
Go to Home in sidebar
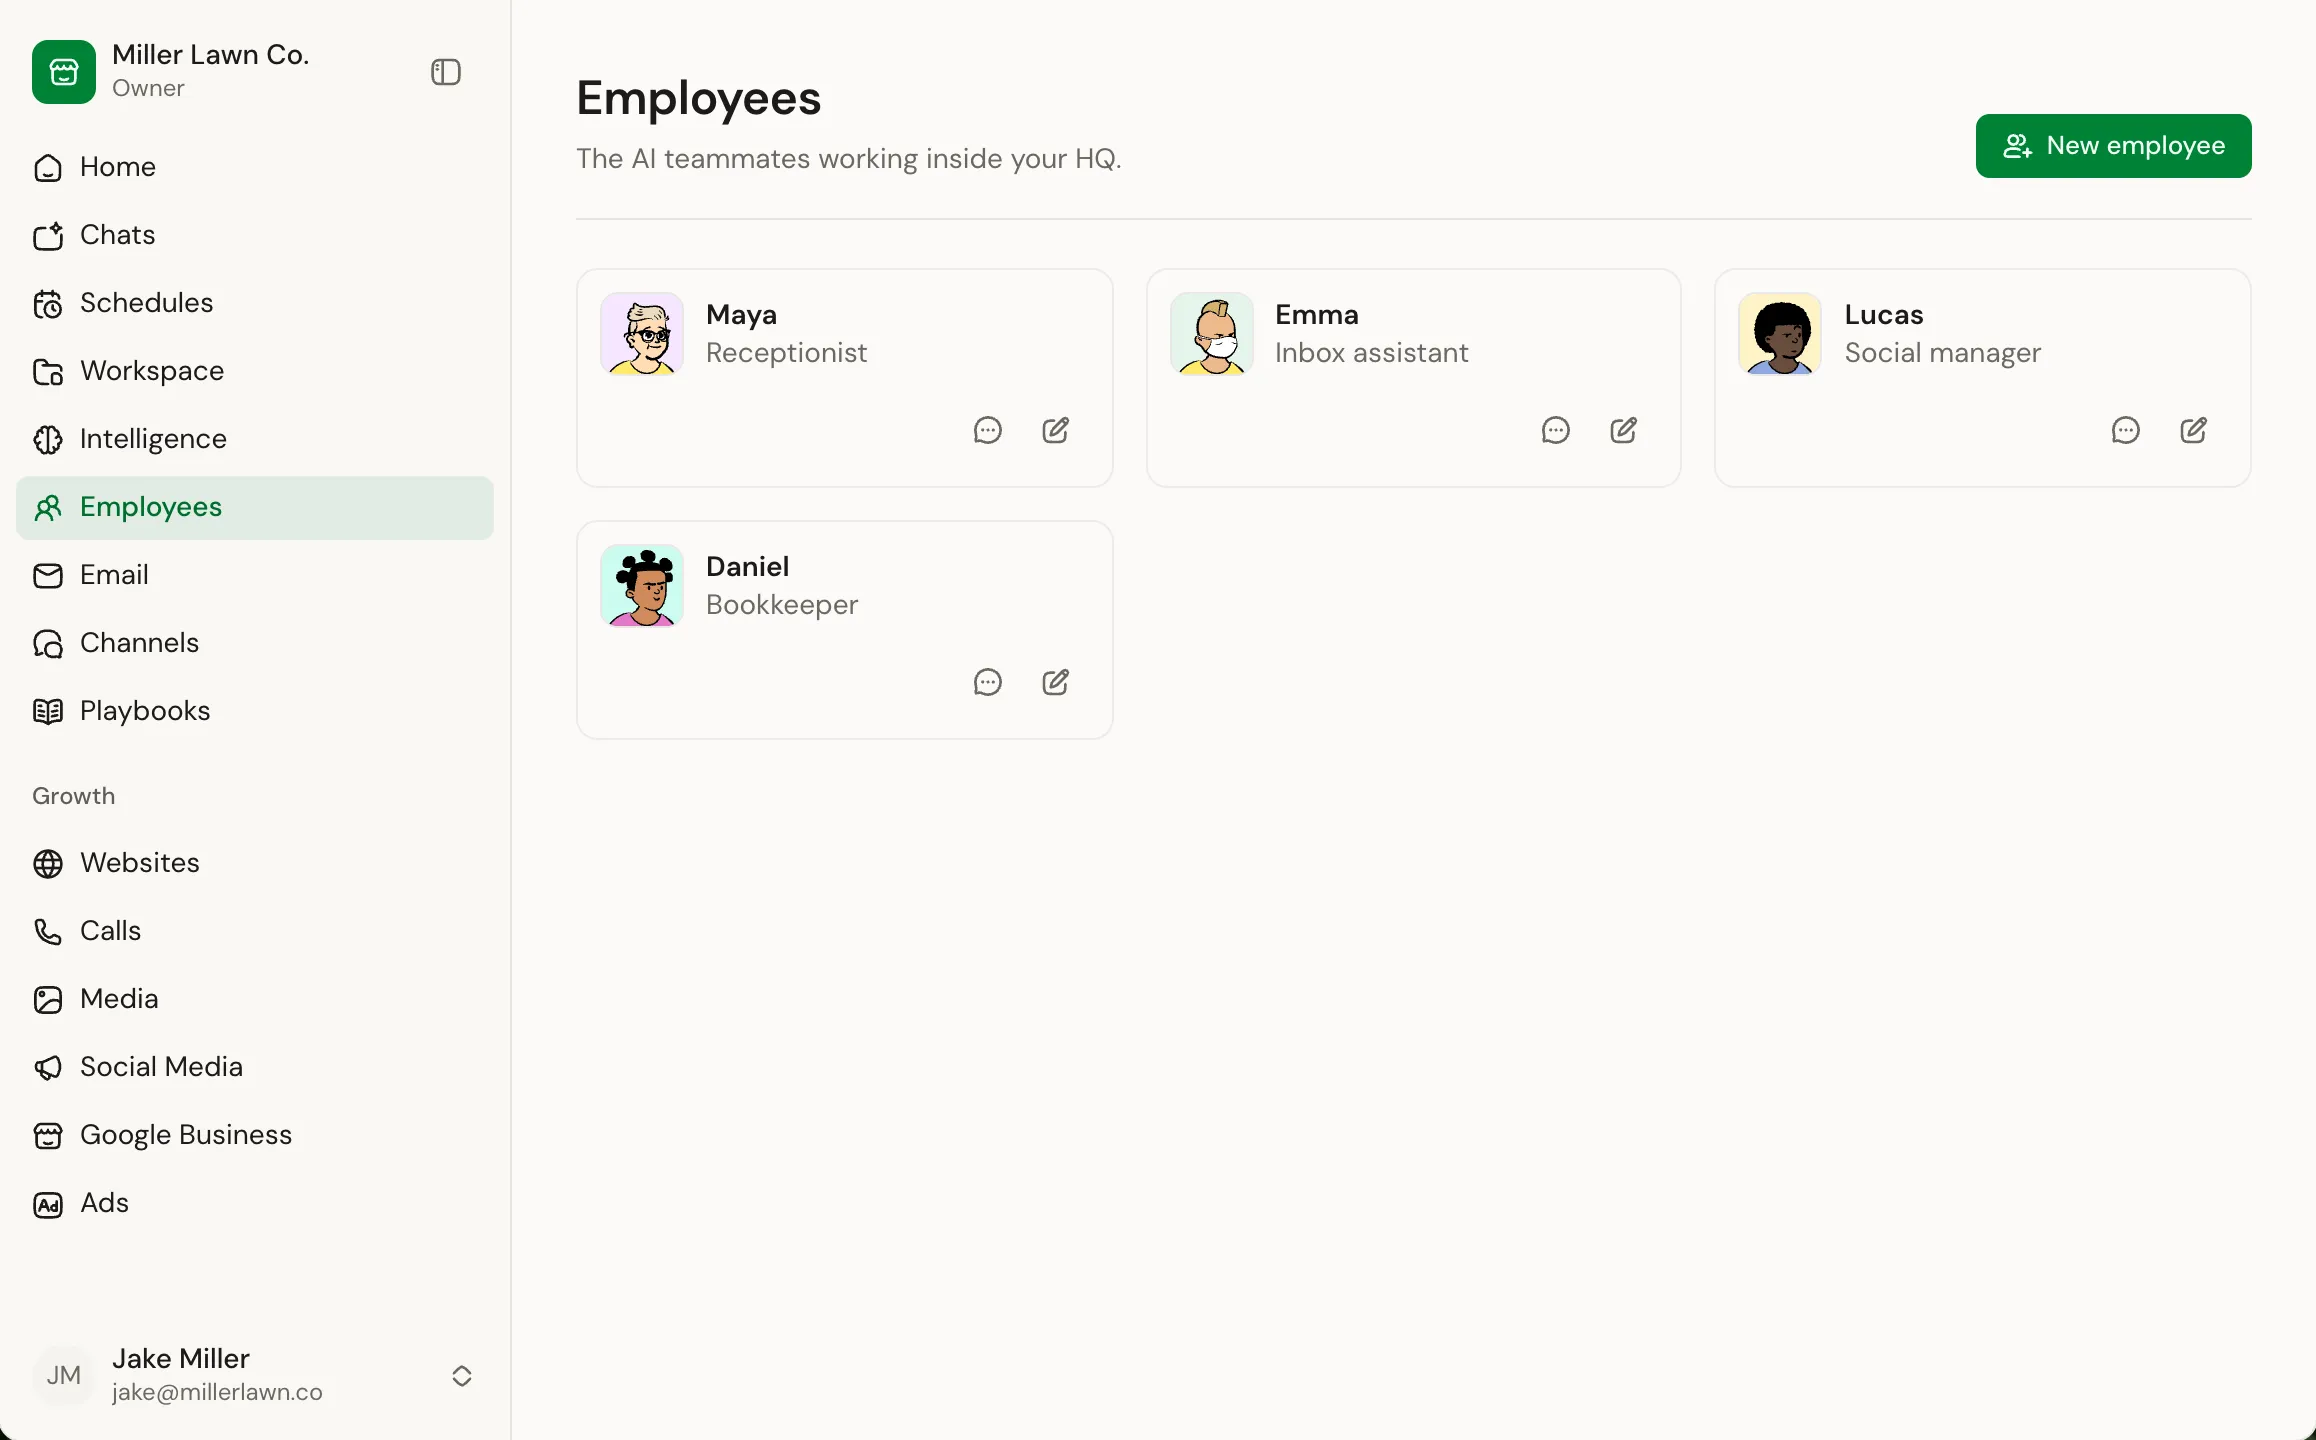tap(255, 167)
